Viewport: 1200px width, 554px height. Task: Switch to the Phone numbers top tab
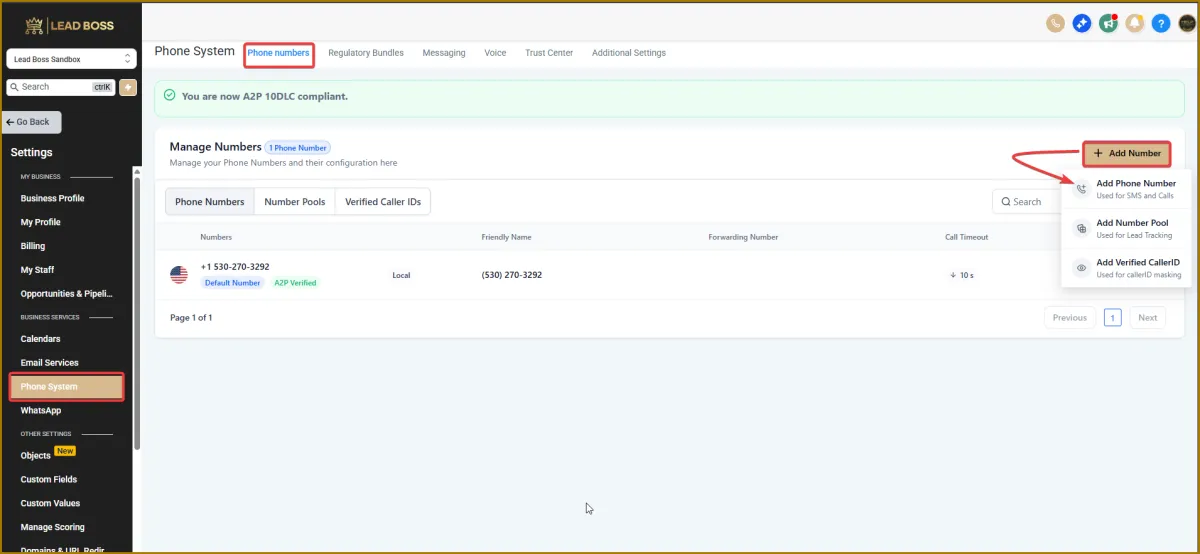[x=279, y=53]
